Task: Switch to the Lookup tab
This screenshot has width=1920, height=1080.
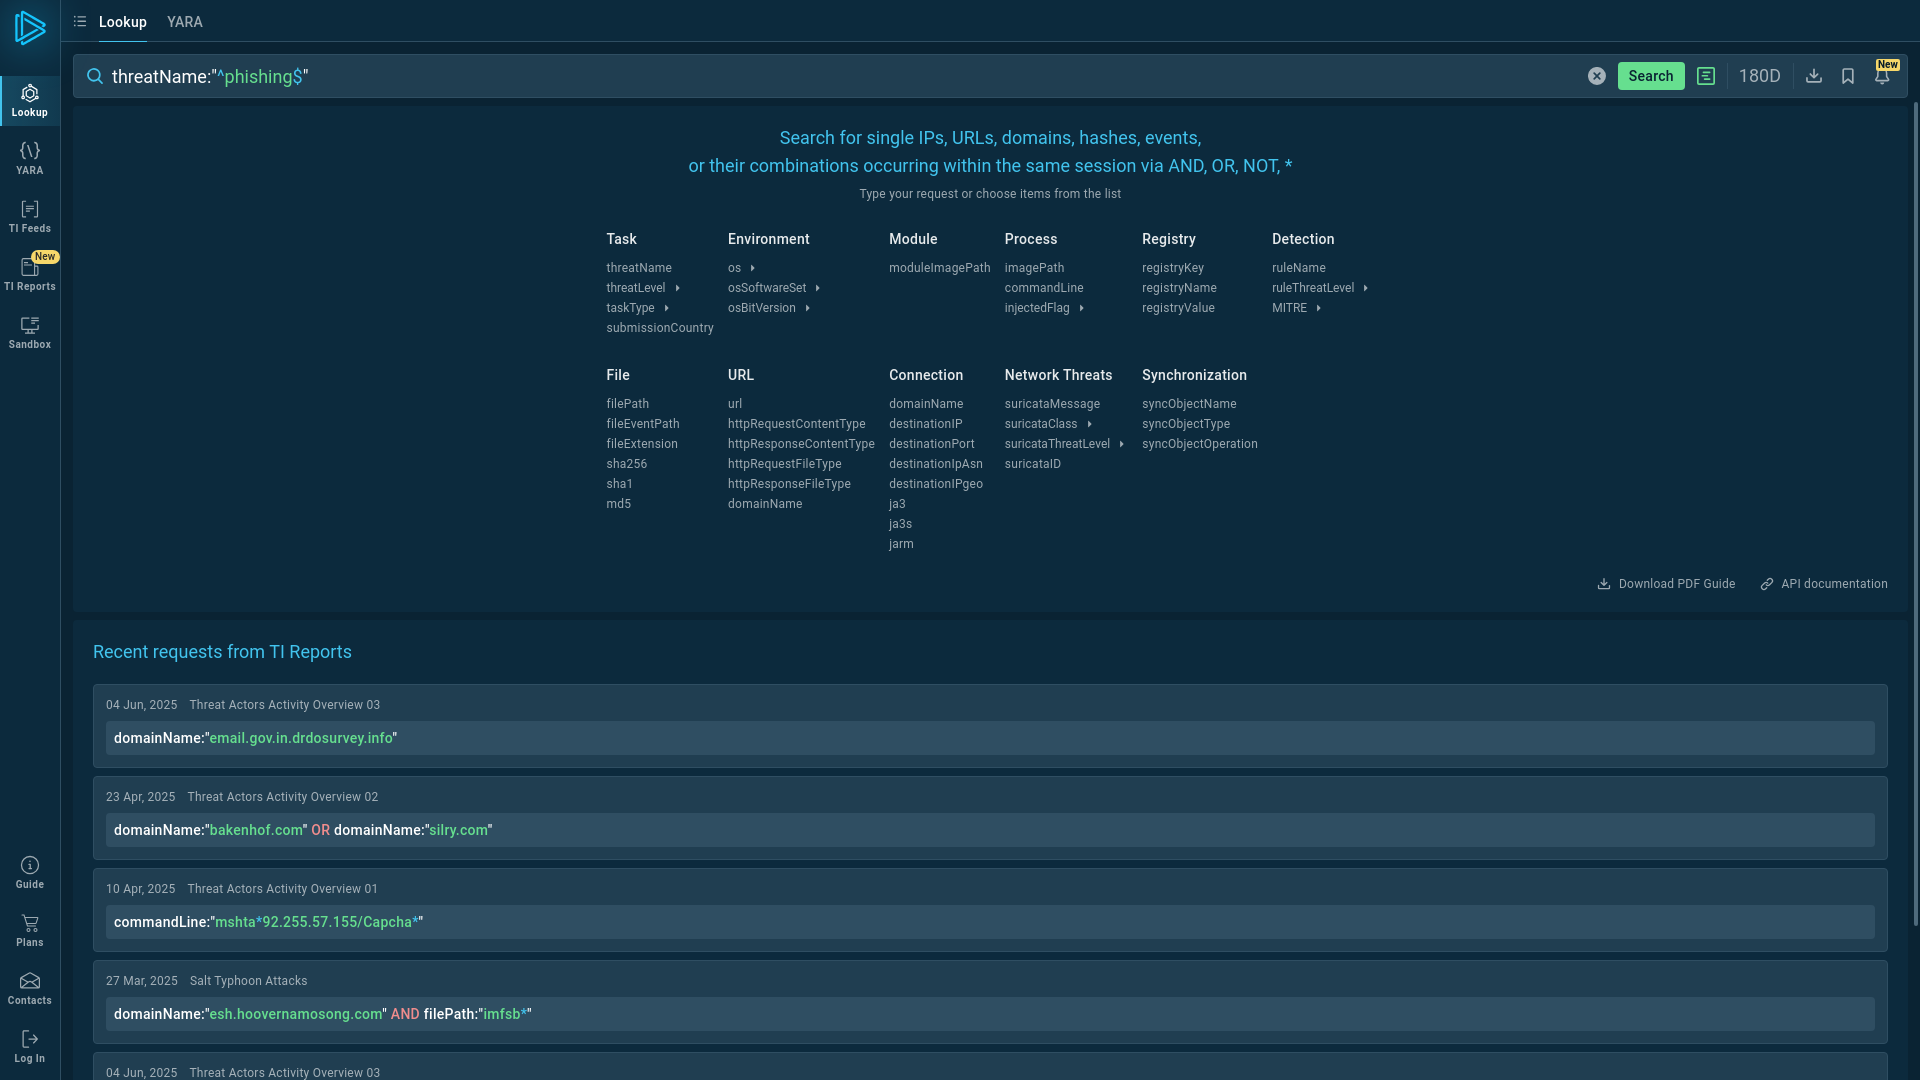Action: (x=123, y=22)
